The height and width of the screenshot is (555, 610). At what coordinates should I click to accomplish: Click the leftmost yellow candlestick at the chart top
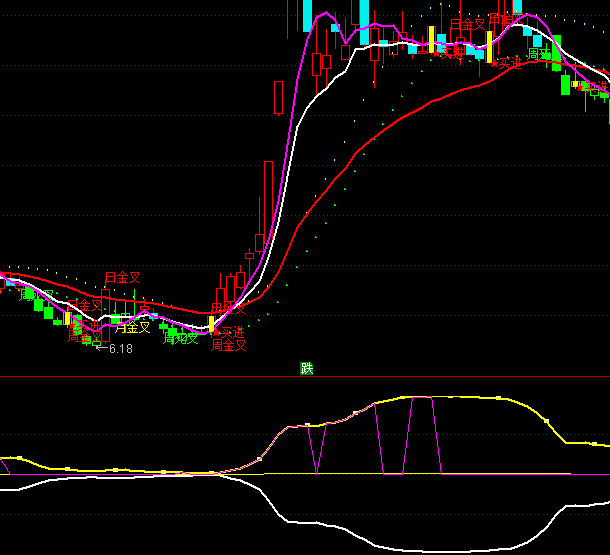point(432,39)
